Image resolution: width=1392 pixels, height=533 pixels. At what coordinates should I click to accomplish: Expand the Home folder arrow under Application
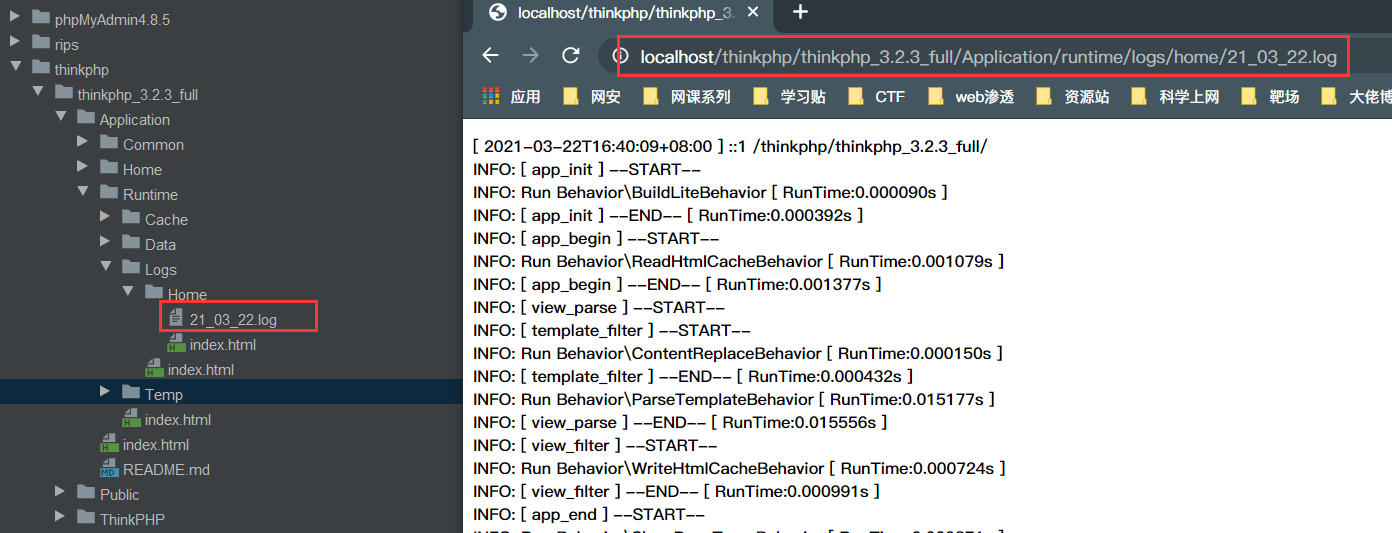(x=83, y=167)
